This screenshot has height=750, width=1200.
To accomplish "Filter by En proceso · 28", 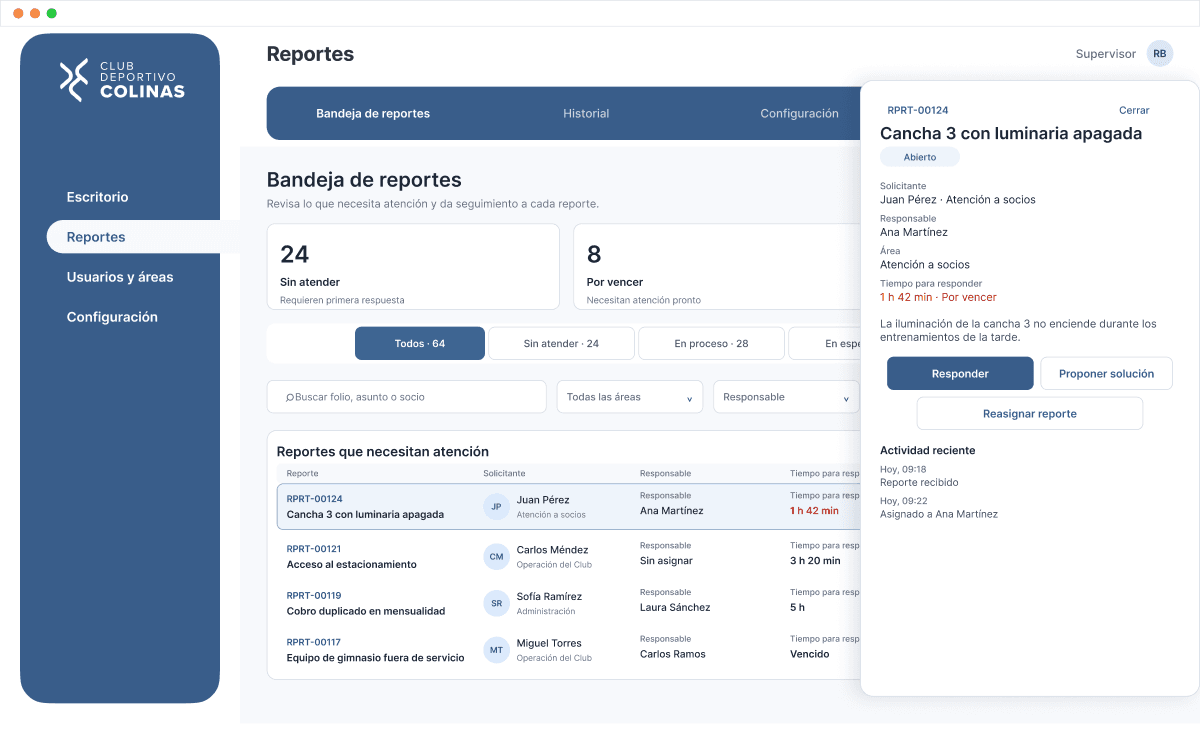I will 711,343.
